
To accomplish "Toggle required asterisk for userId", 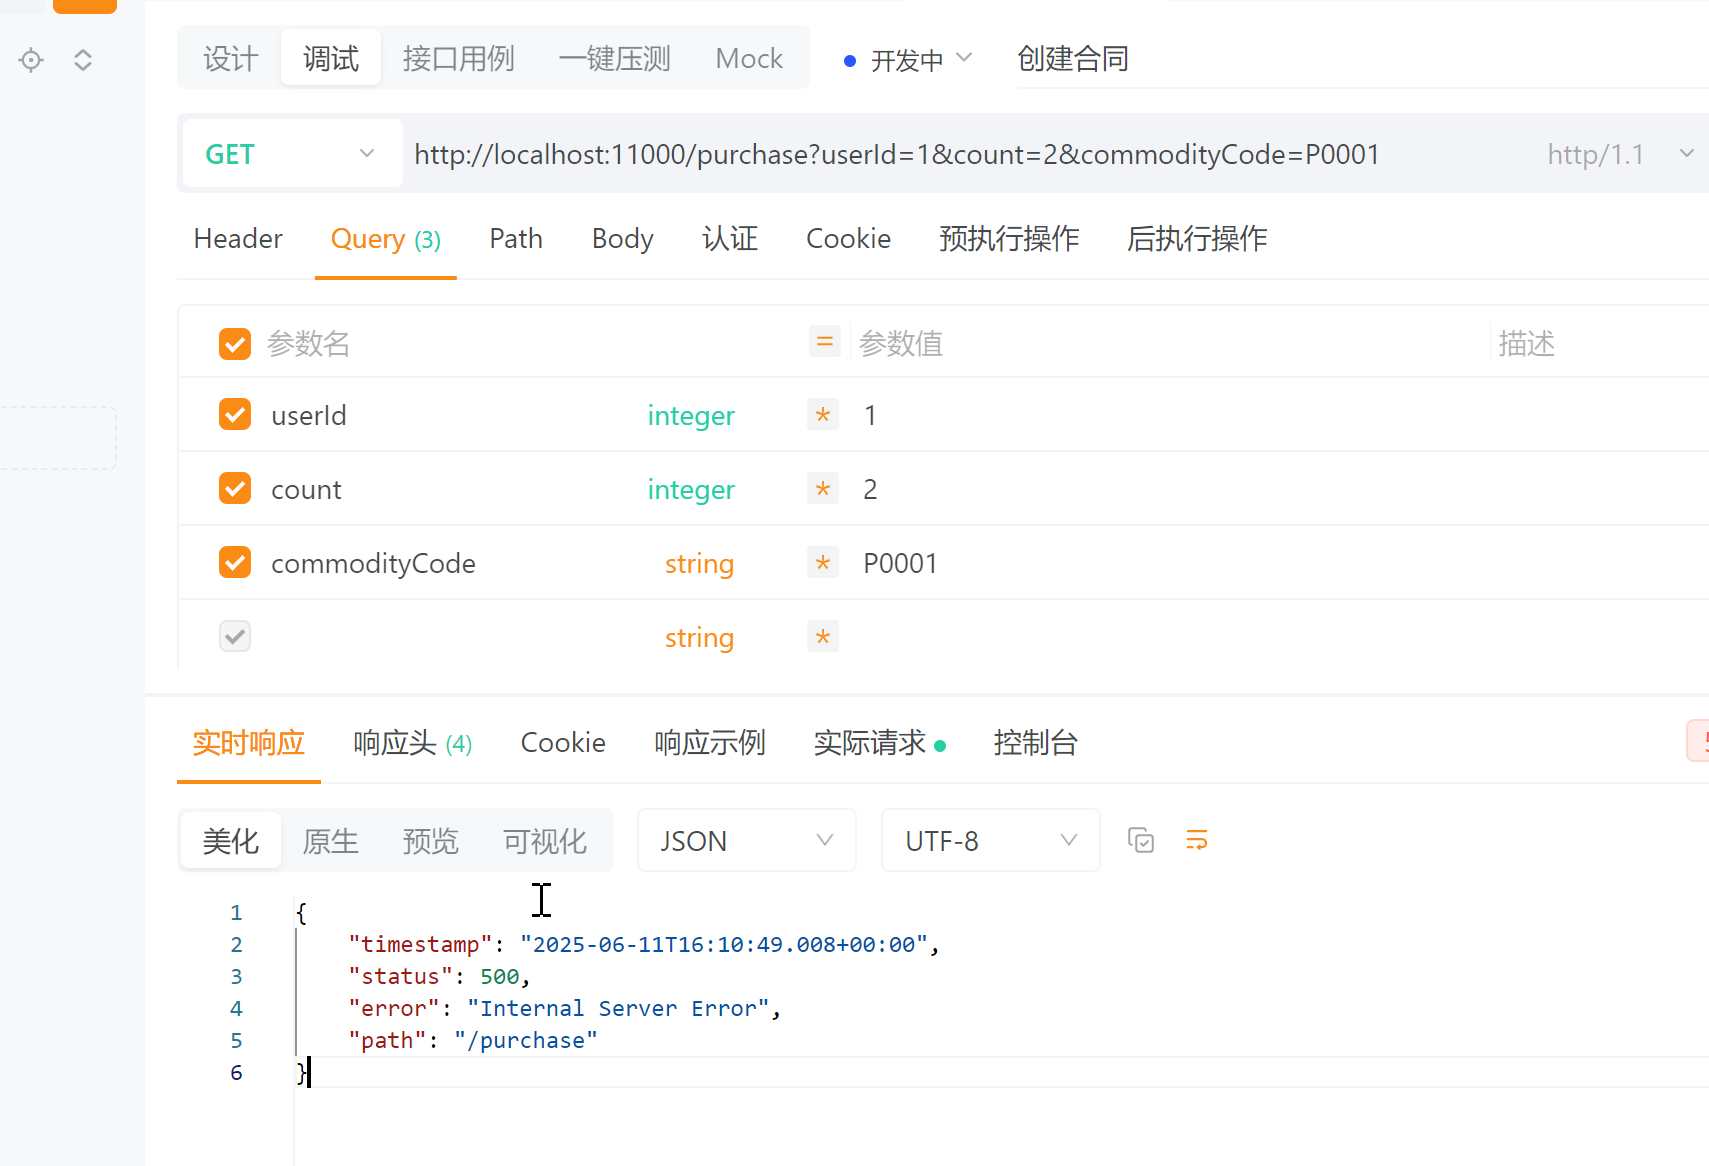I will coord(823,414).
